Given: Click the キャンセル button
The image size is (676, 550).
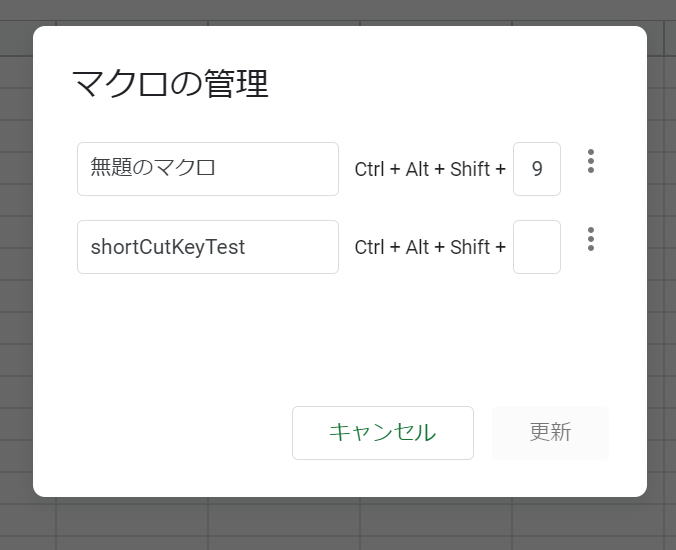Looking at the screenshot, I should (x=383, y=433).
